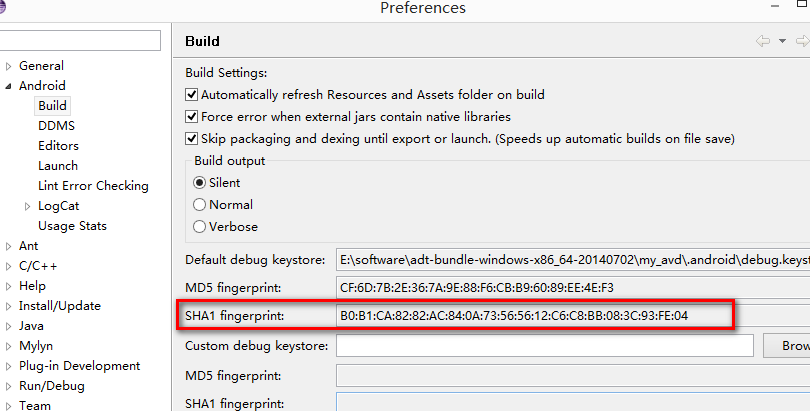
Task: Click the Eclipse icon in the title bar
Action: click(x=2, y=7)
